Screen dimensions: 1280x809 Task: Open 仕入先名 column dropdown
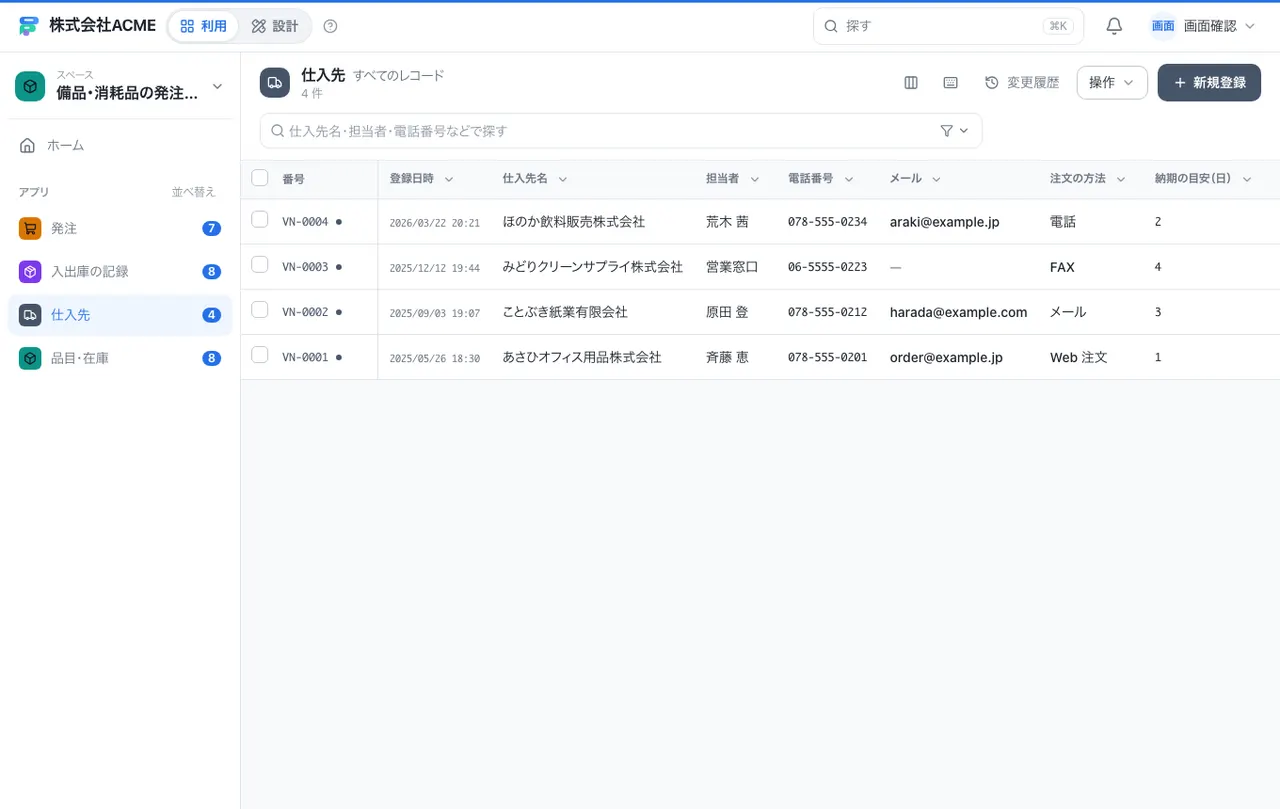(x=563, y=179)
